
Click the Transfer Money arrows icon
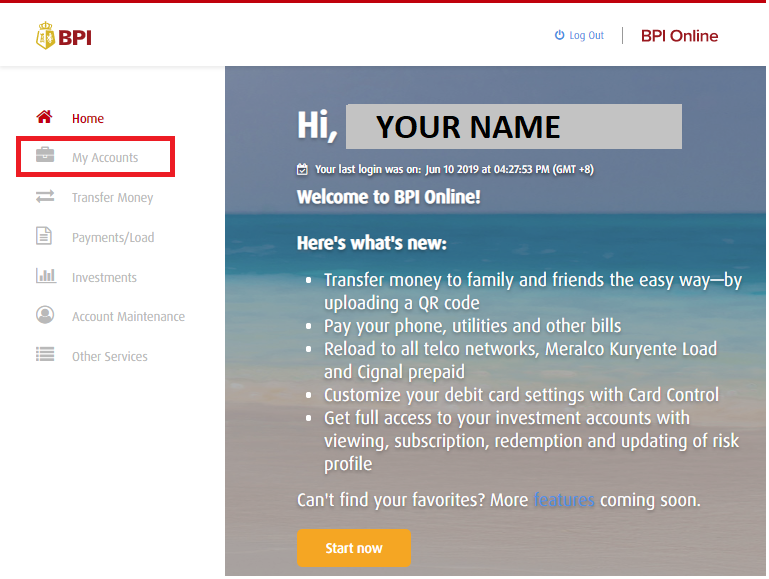45,197
